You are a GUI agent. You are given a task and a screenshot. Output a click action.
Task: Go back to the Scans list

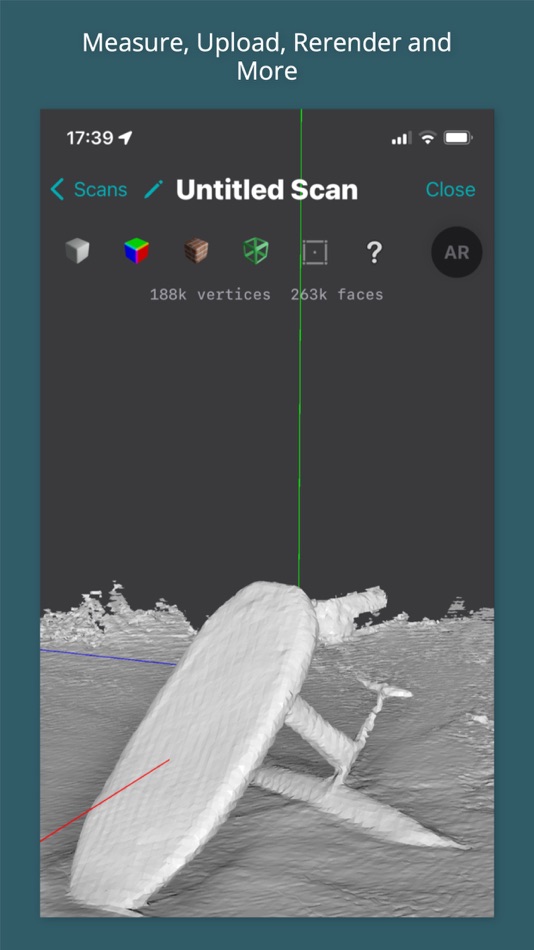coord(88,190)
